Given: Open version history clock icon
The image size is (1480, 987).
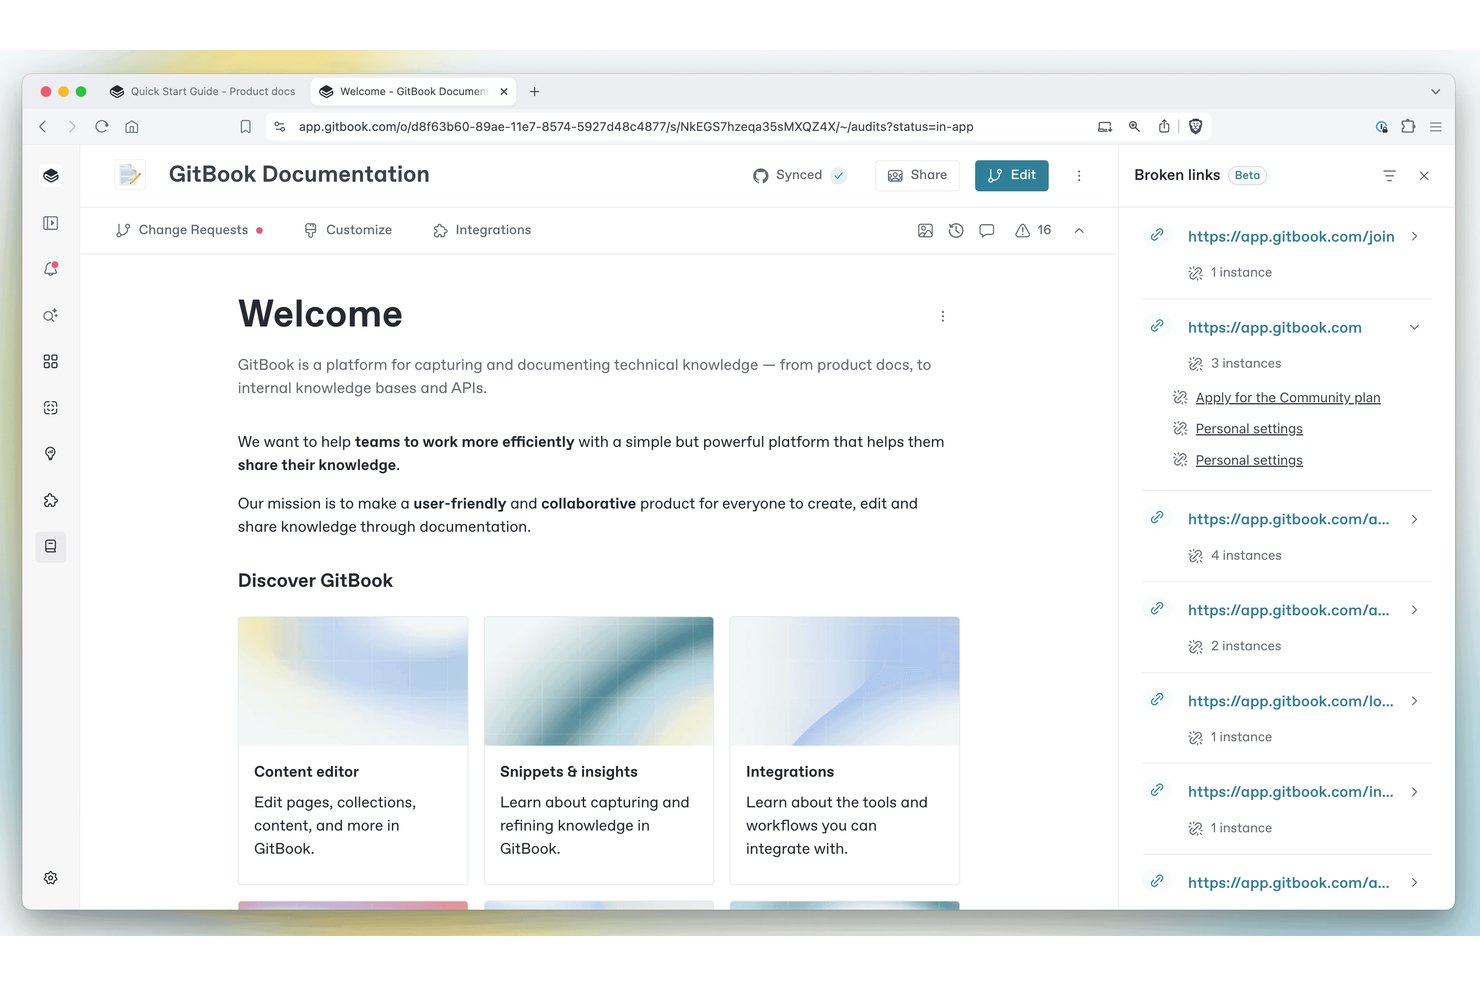Looking at the screenshot, I should pos(956,230).
